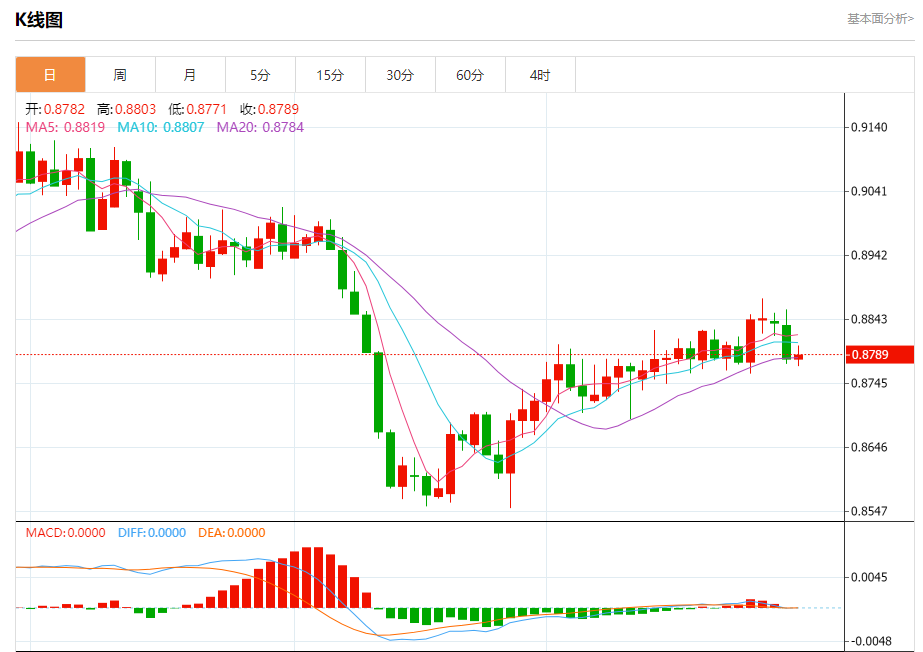The width and height of the screenshot is (923, 652).
Task: Open the 60分 interval tab
Action: point(470,75)
